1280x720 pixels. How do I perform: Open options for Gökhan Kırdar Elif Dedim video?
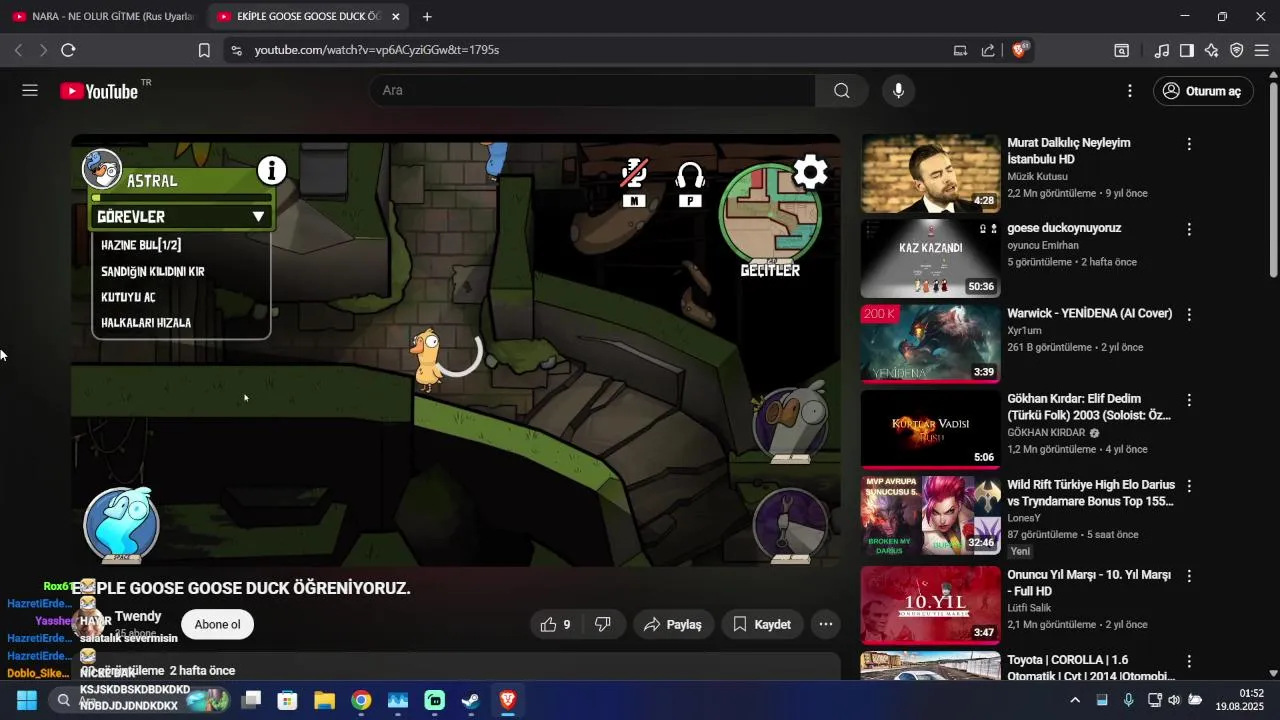click(x=1189, y=400)
